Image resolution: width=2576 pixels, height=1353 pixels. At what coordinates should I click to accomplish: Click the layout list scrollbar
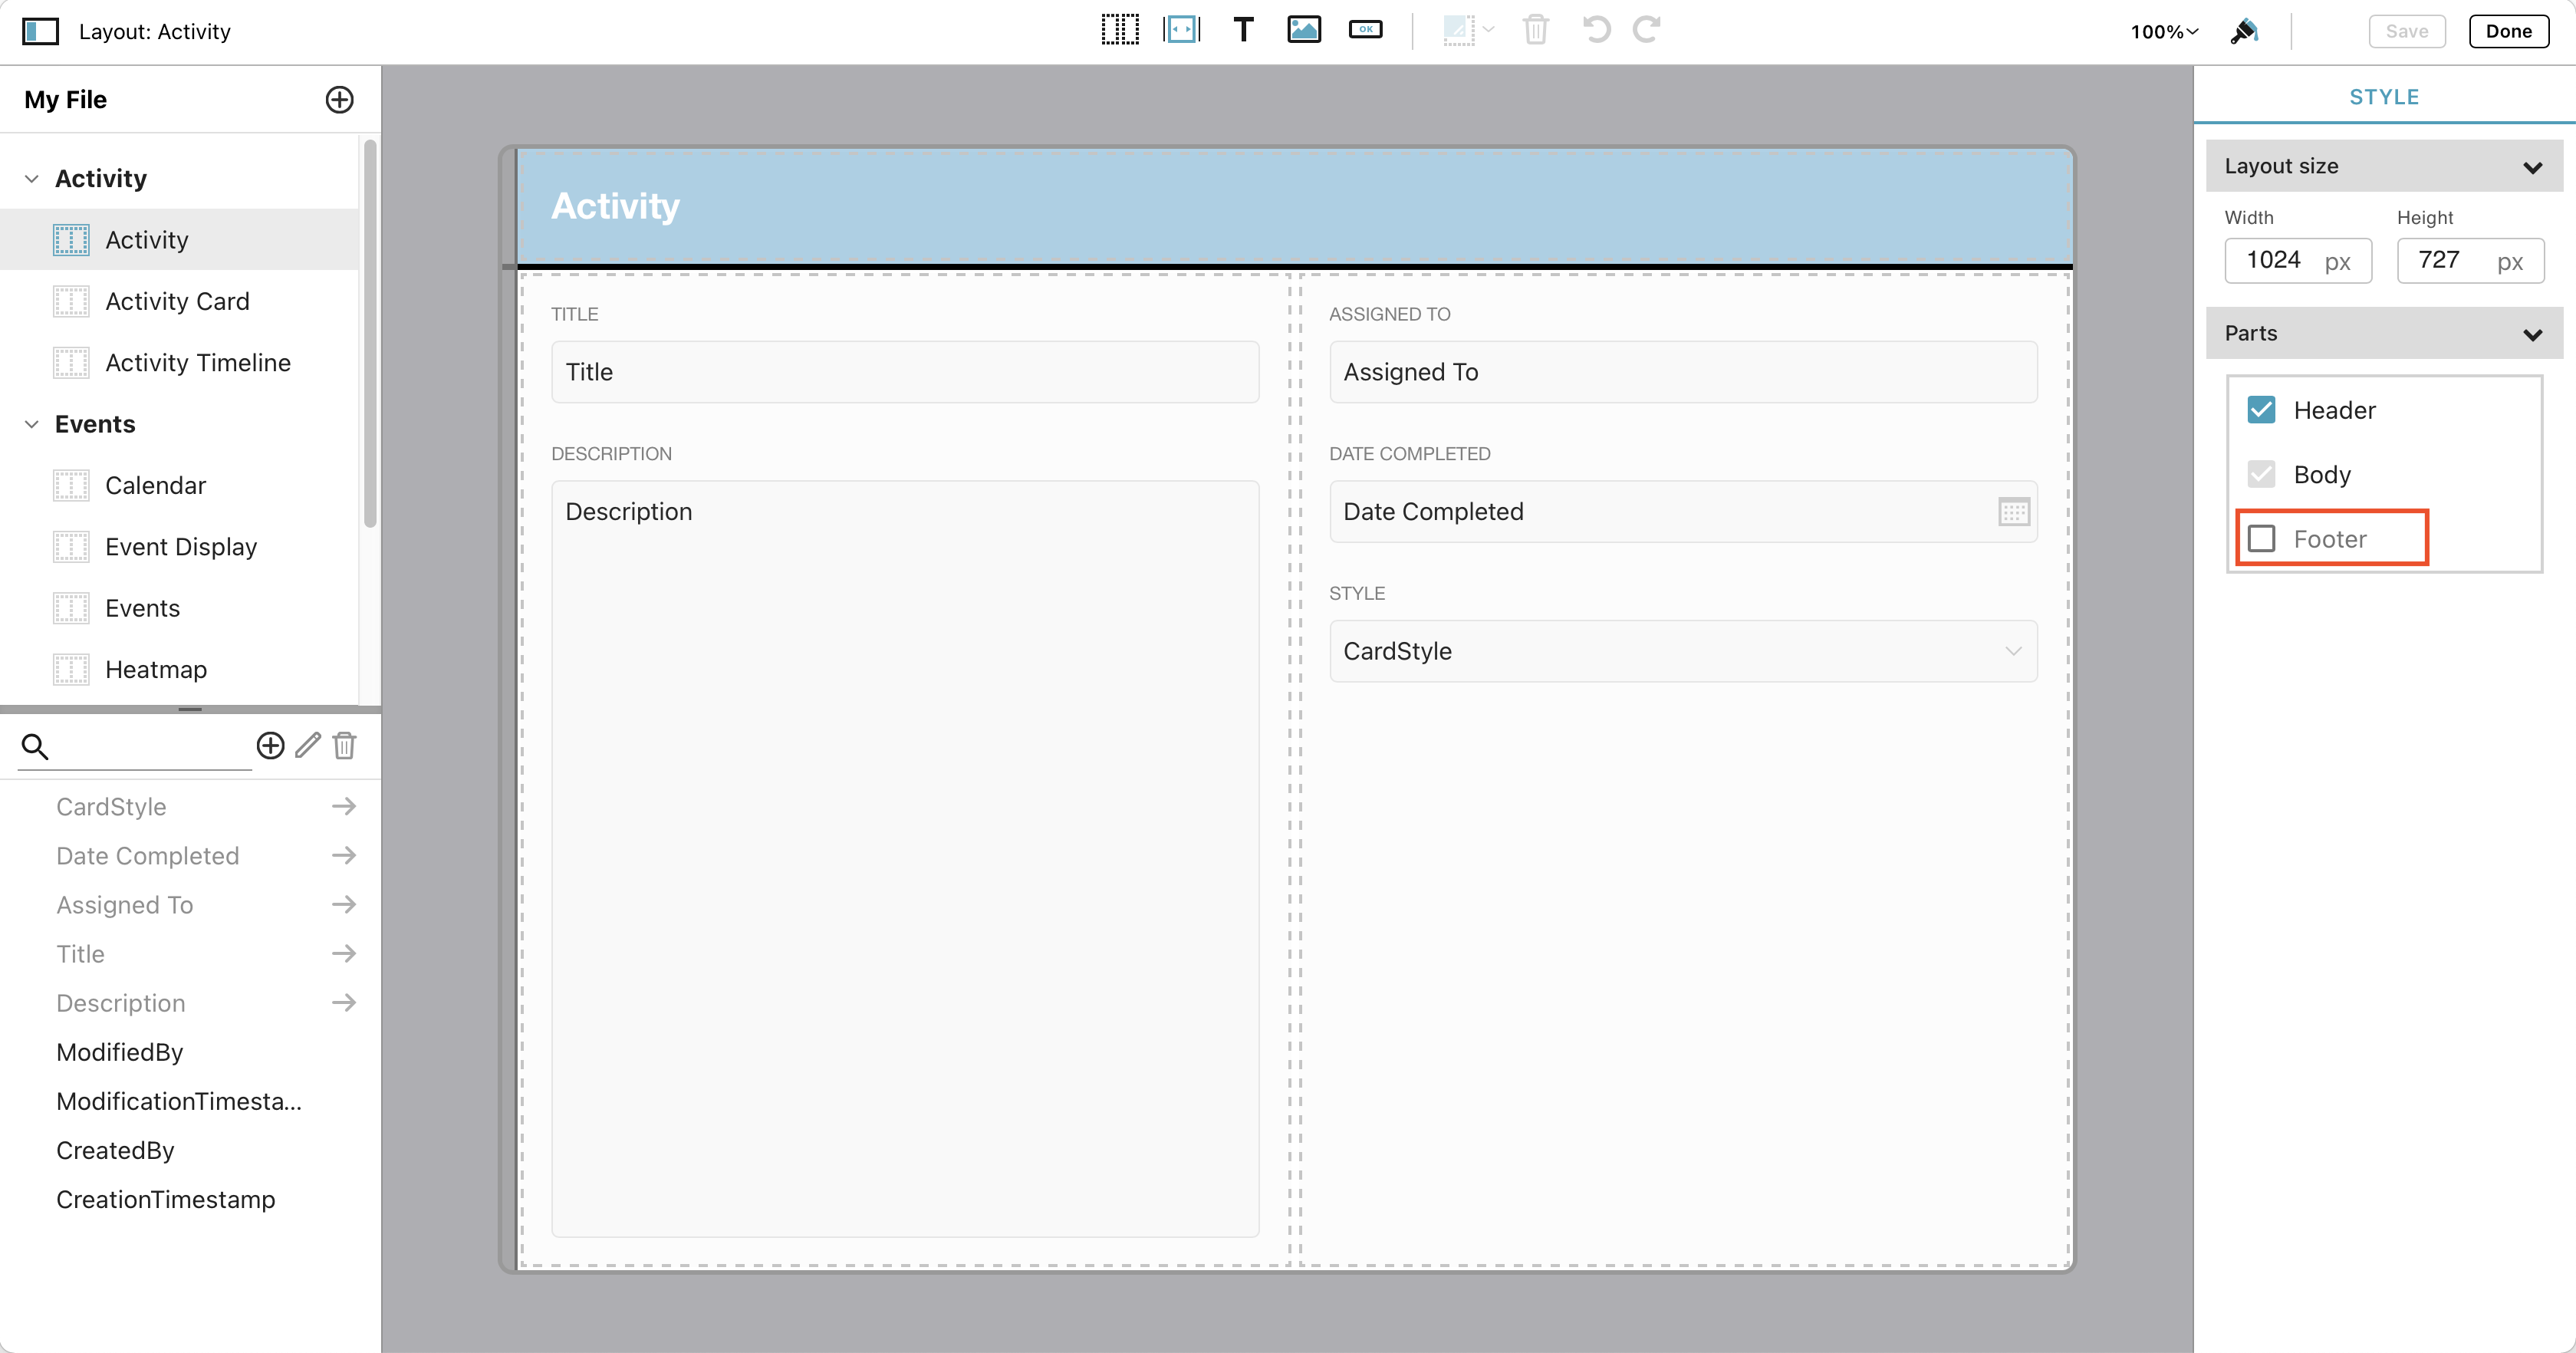pyautogui.click(x=370, y=333)
